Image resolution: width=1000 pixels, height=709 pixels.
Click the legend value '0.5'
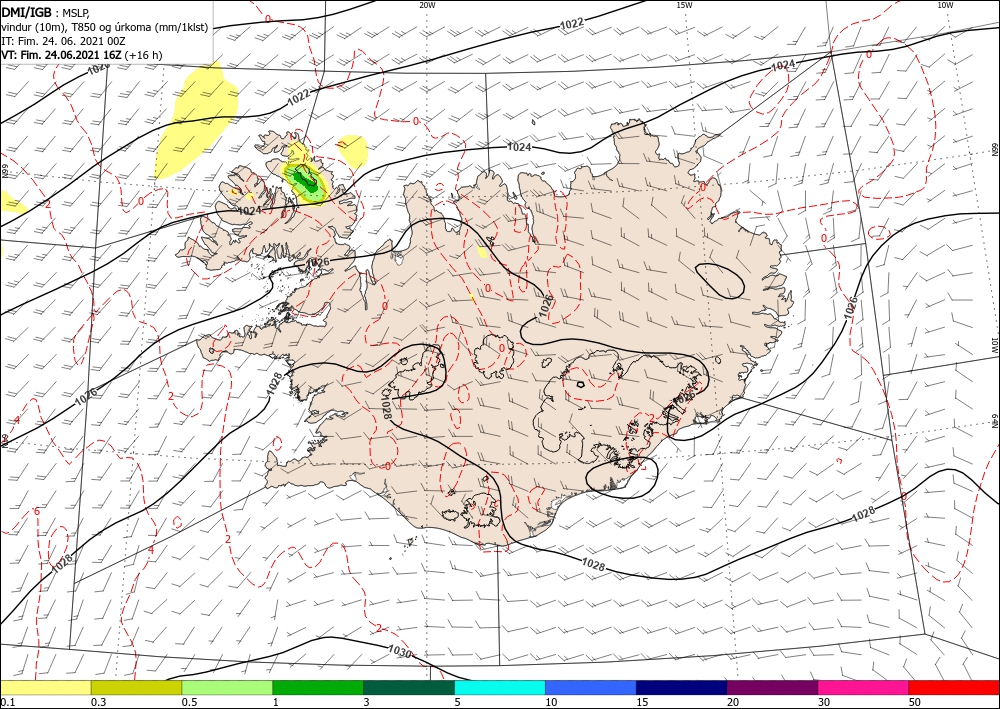(x=189, y=702)
